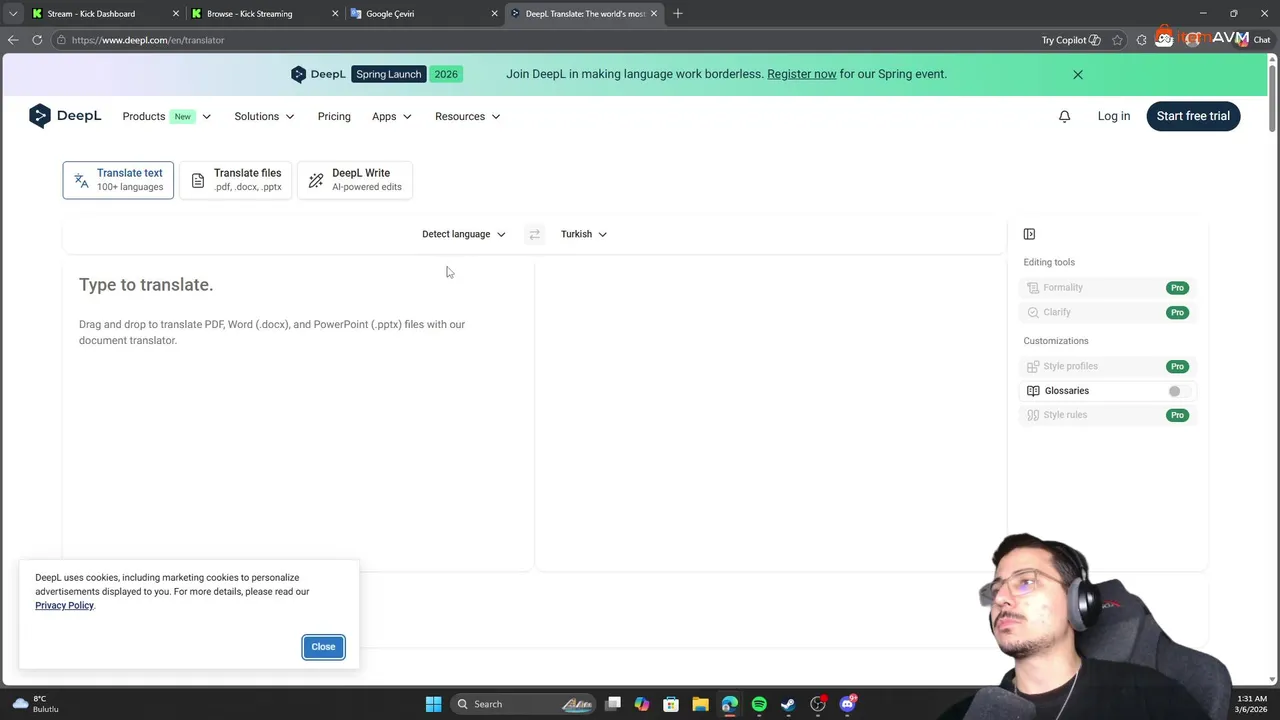Click the Register now link
This screenshot has height=720, width=1280.
tap(802, 74)
